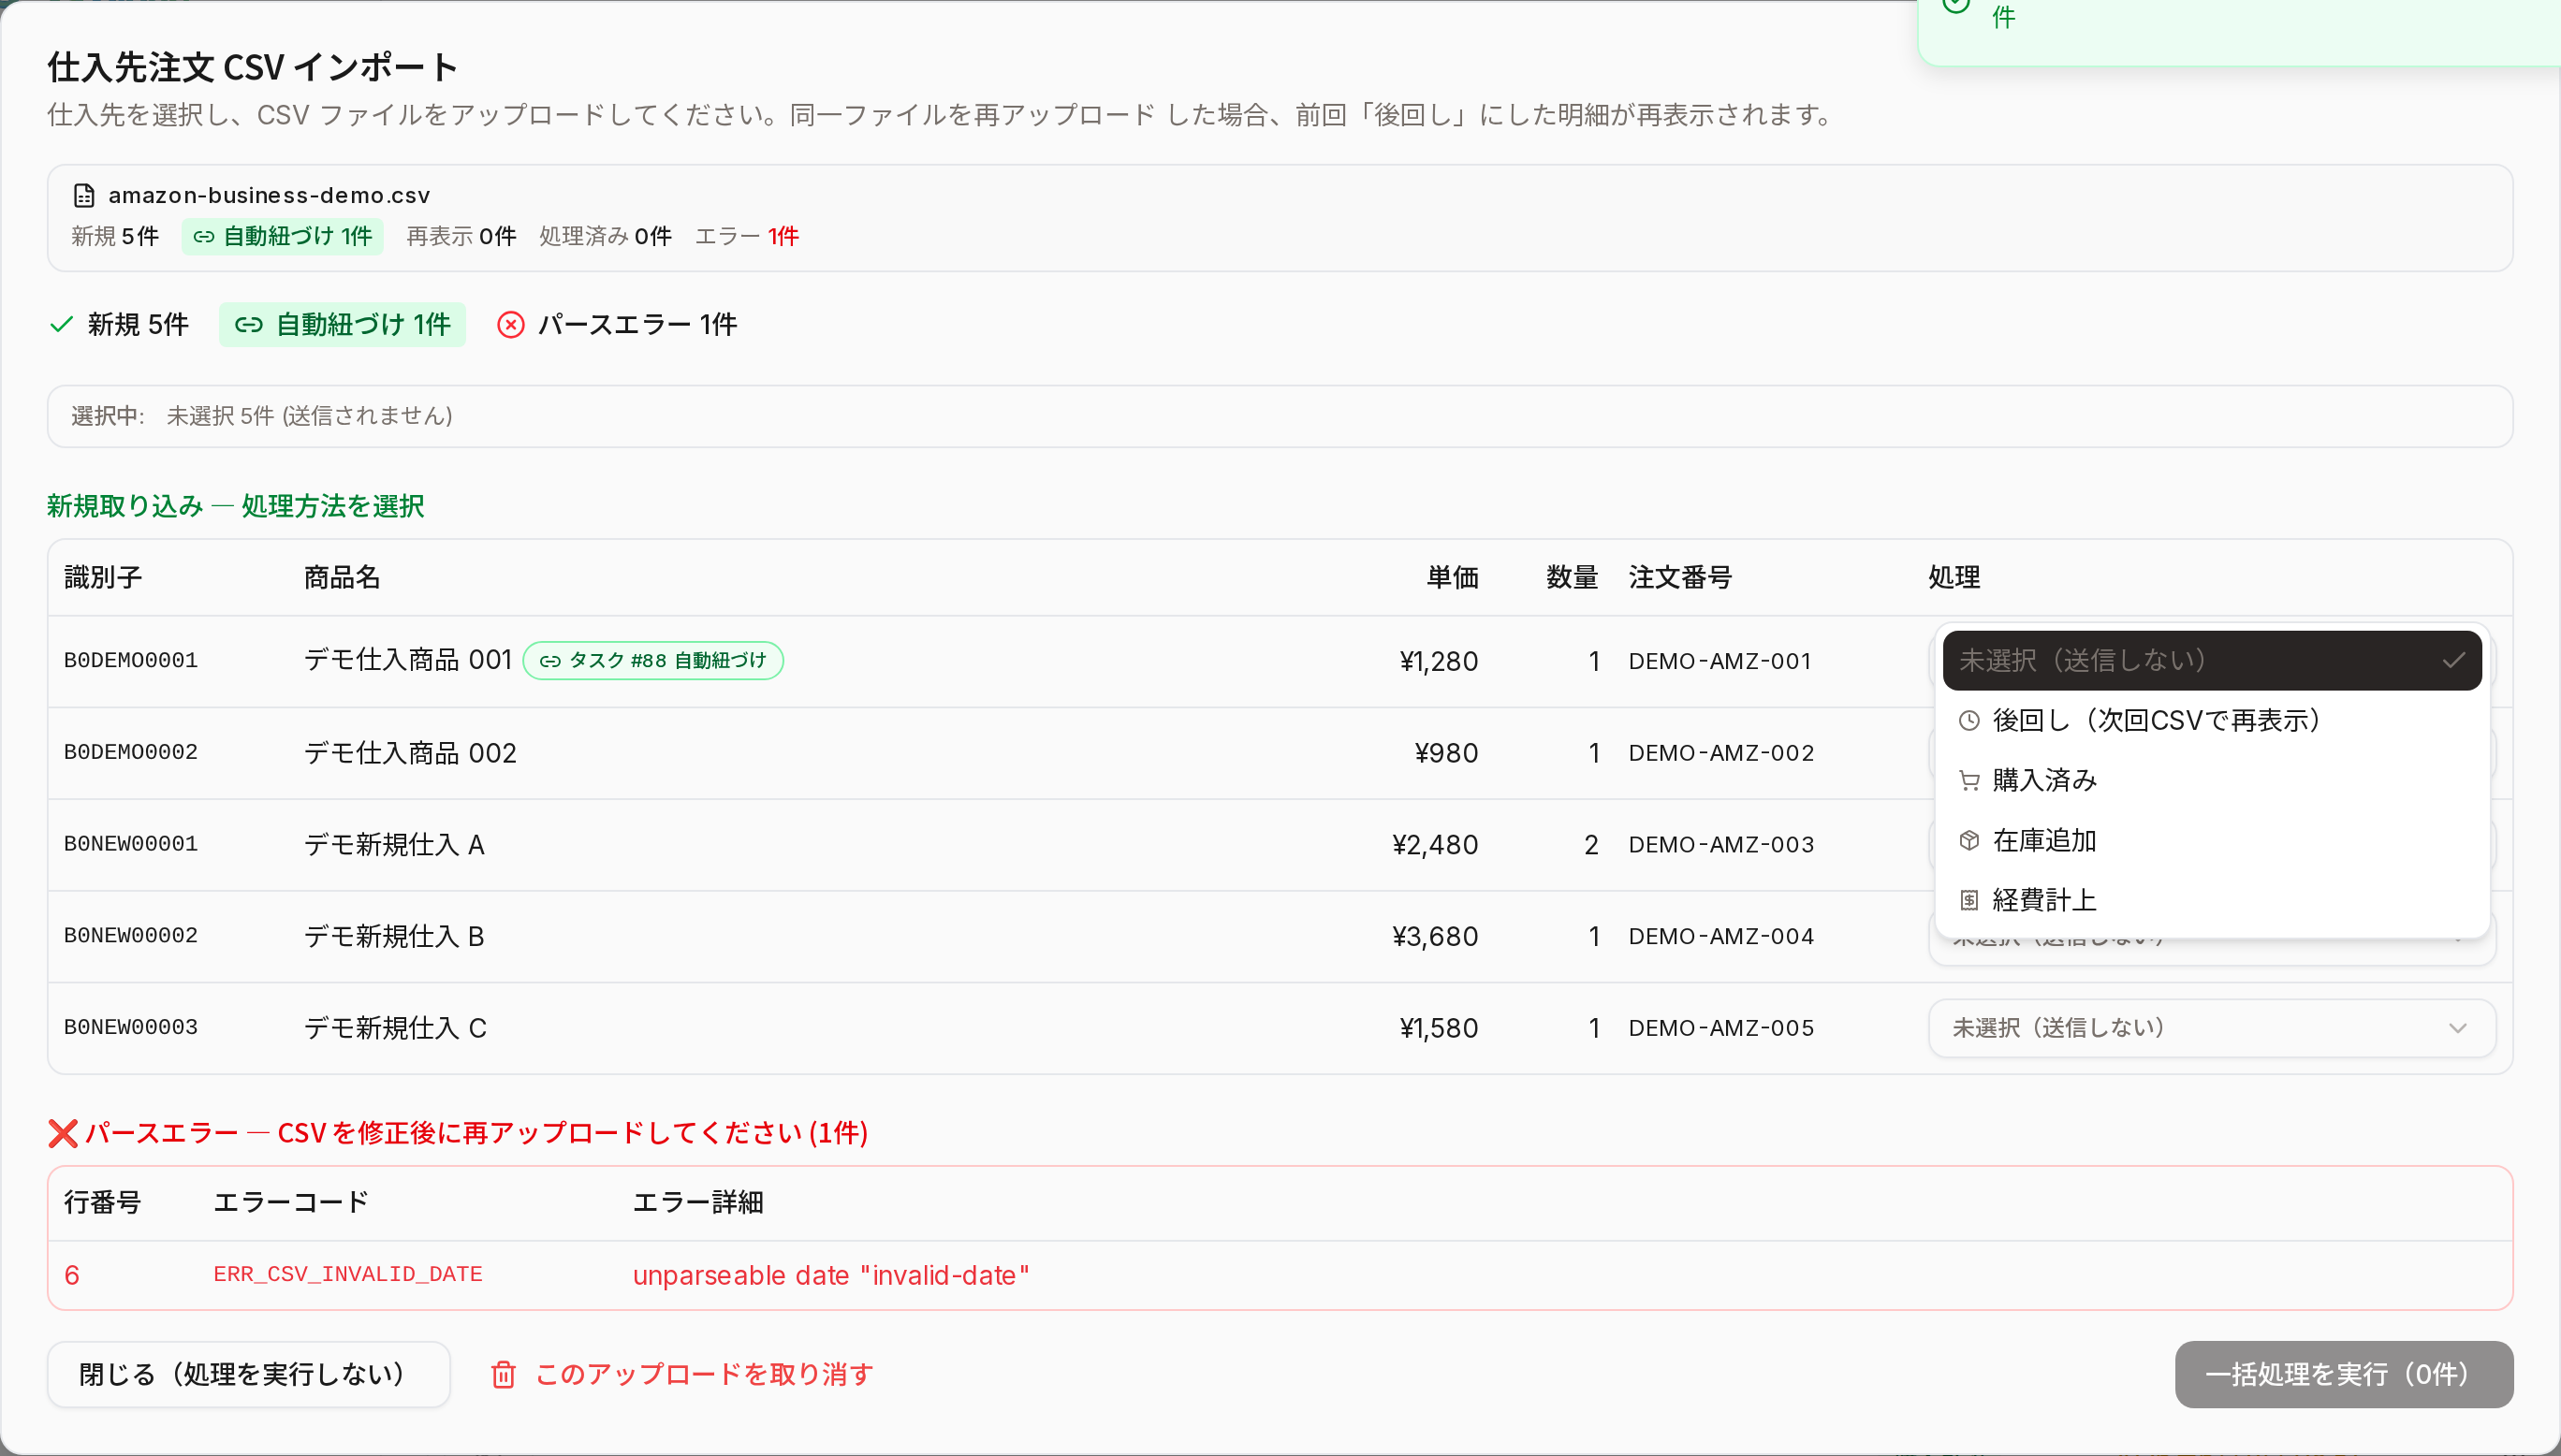Click unit price ¥980
2561x1456 pixels.
(x=1446, y=753)
